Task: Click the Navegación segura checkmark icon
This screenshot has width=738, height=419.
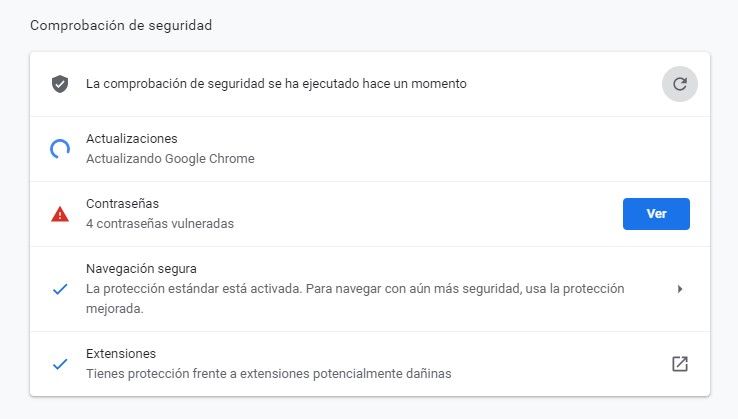Action: (60, 289)
